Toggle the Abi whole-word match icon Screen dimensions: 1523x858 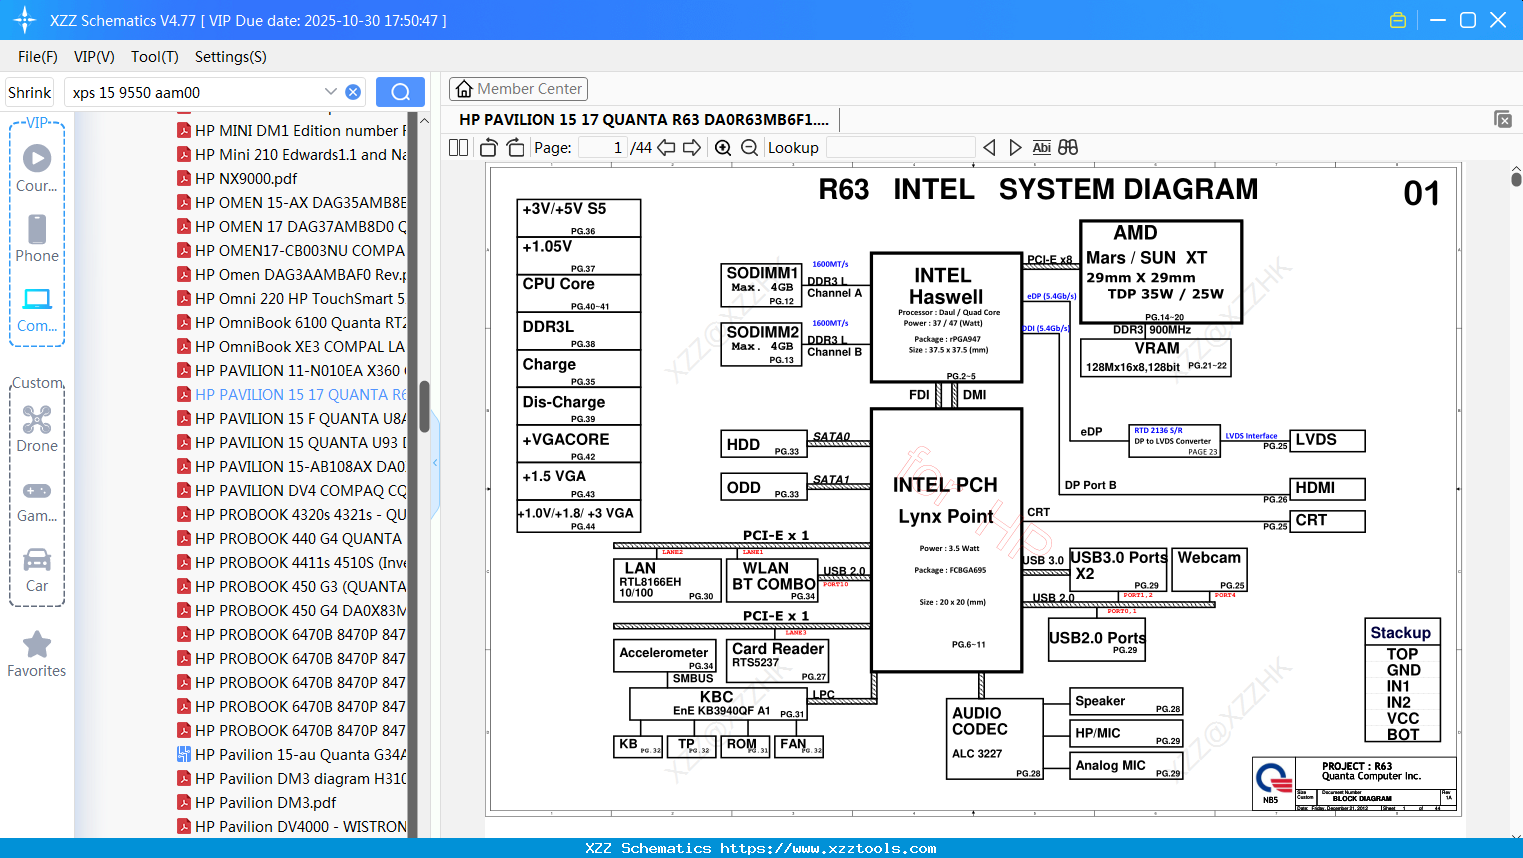[1041, 148]
